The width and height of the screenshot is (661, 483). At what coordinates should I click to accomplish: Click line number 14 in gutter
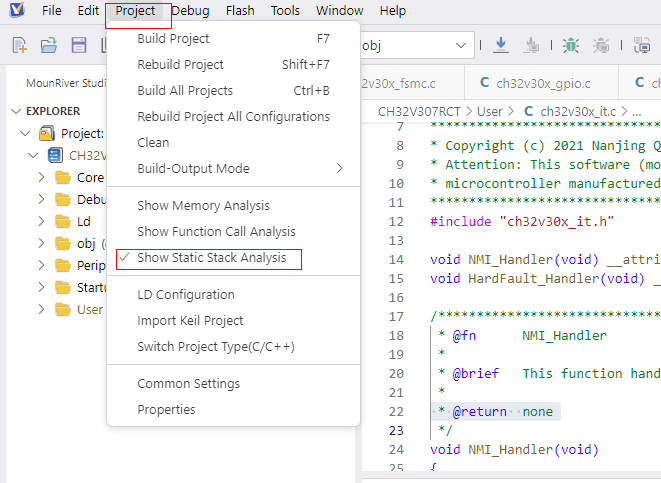396,260
